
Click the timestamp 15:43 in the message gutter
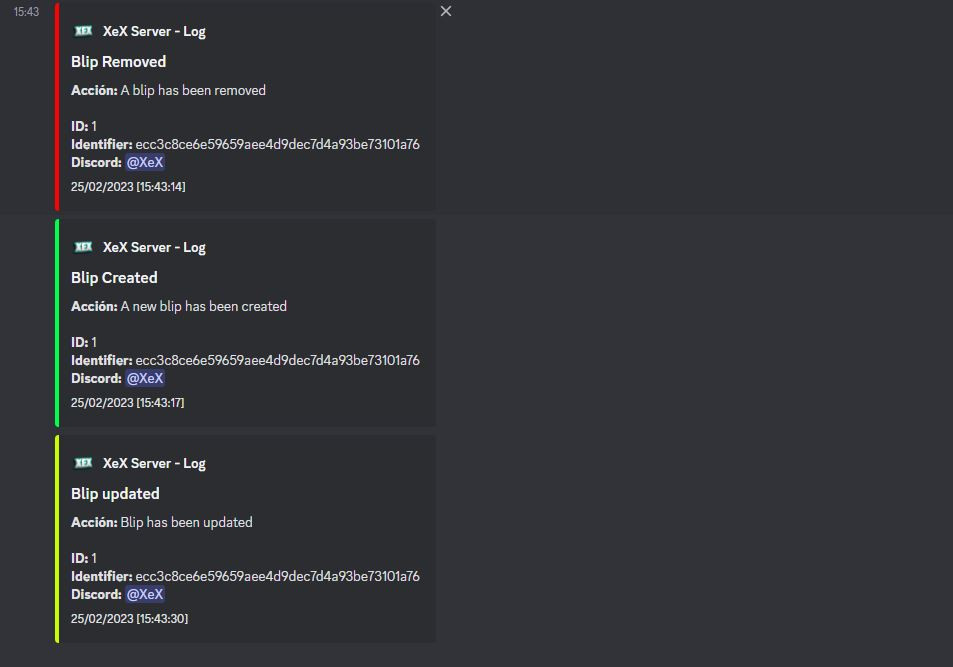tap(24, 12)
